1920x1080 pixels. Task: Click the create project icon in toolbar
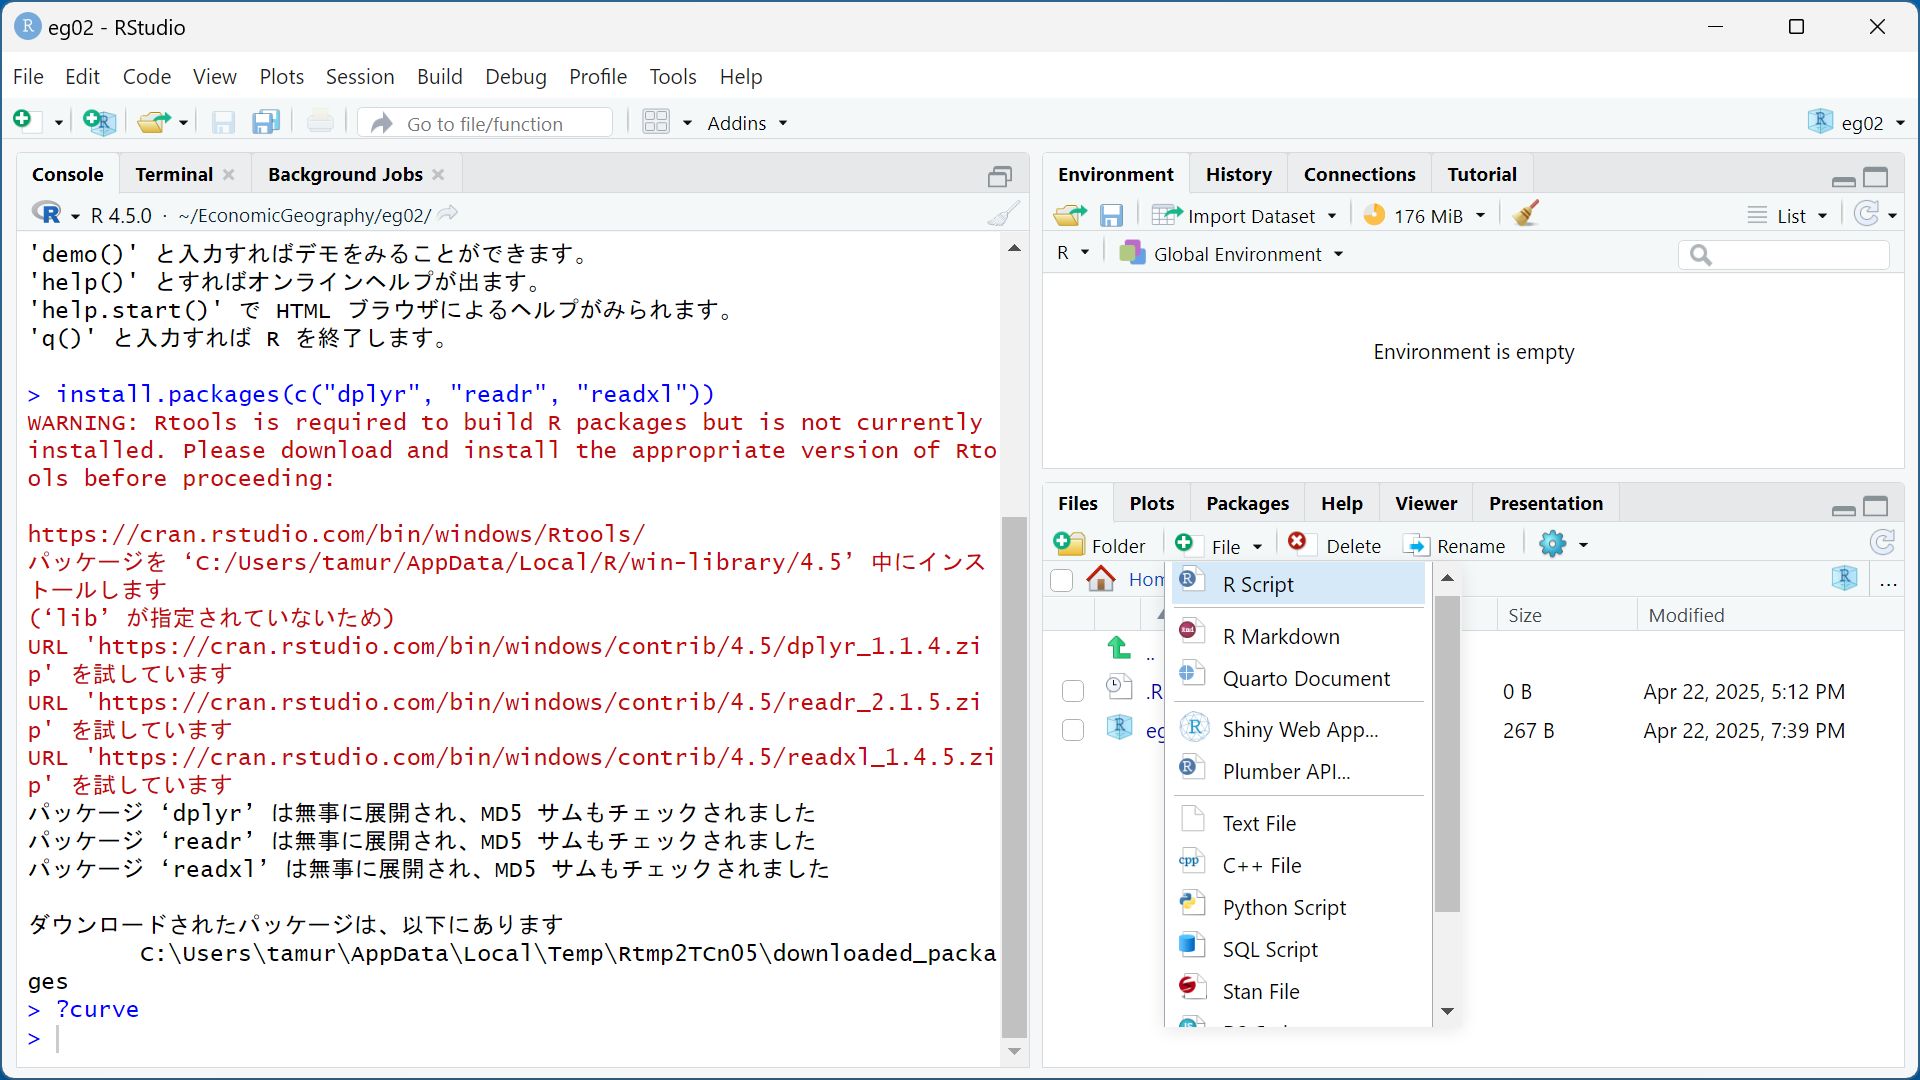[x=99, y=123]
